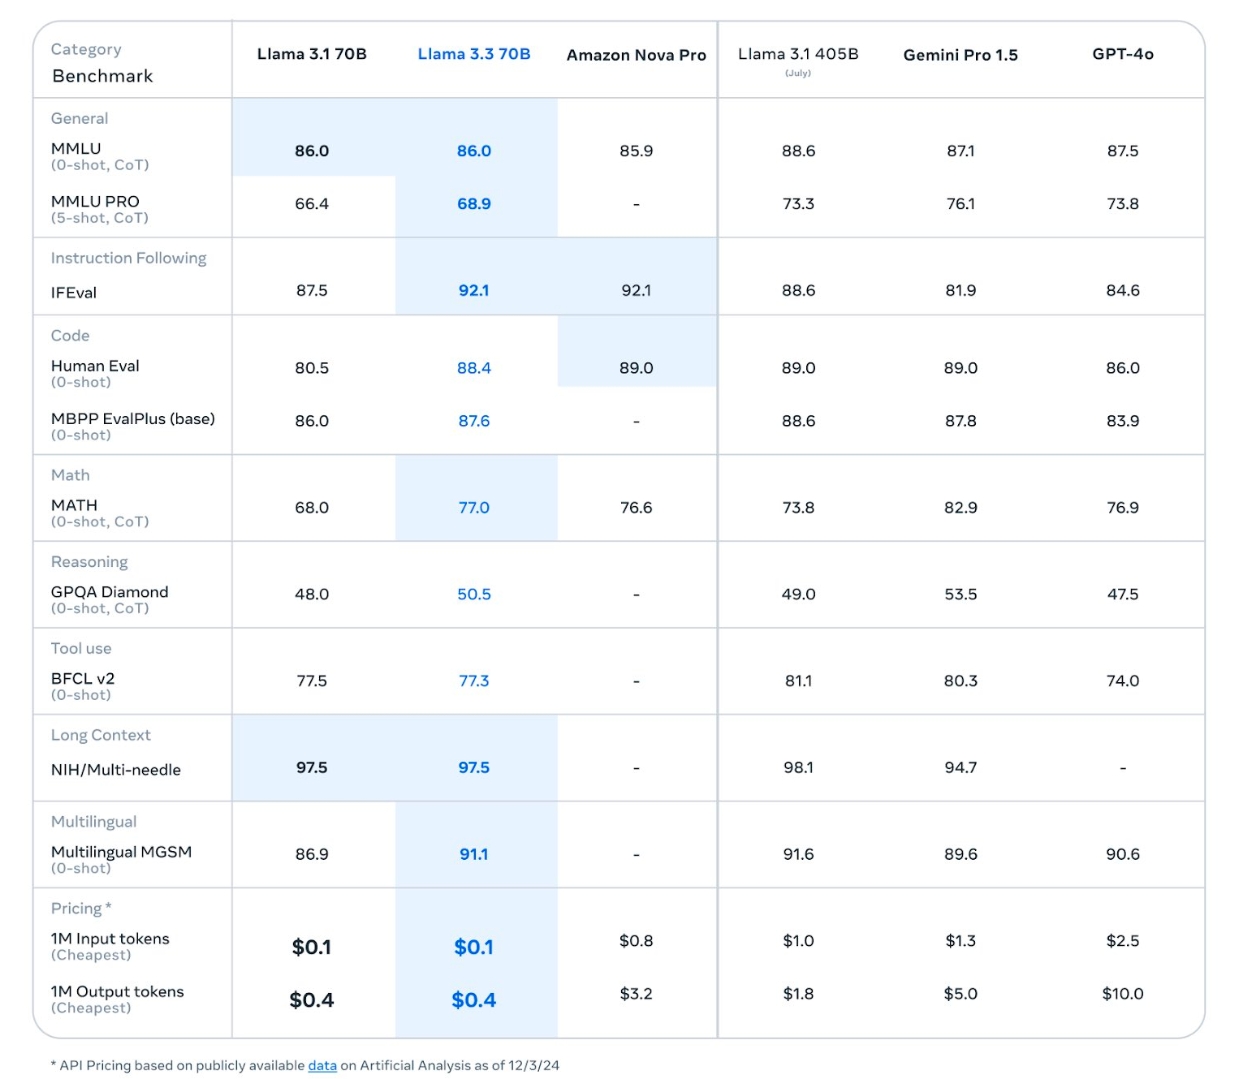
Task: Select the MMLU PRO benchmark row label
Action: coord(95,202)
